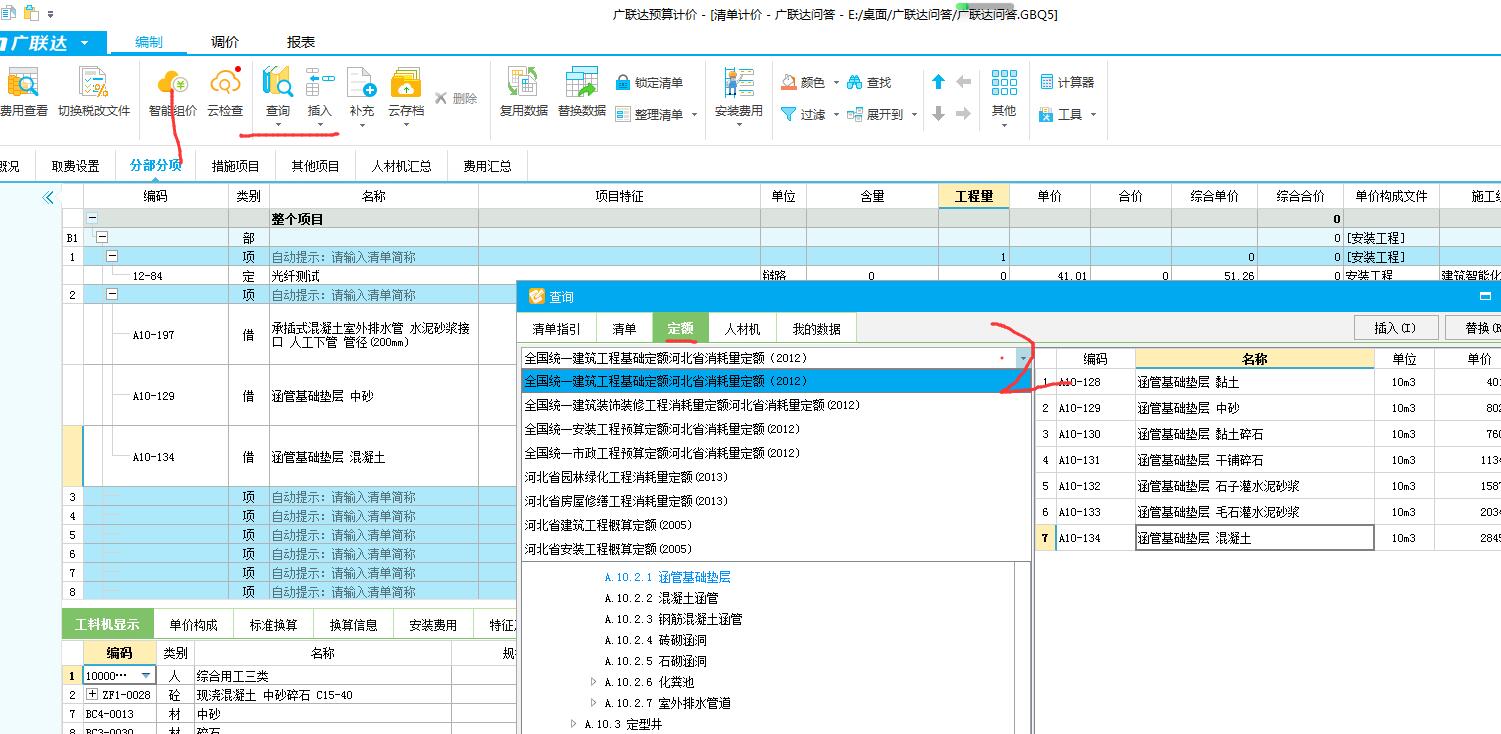
Task: Open 展开到 expand-to dropdown
Action: click(x=881, y=114)
